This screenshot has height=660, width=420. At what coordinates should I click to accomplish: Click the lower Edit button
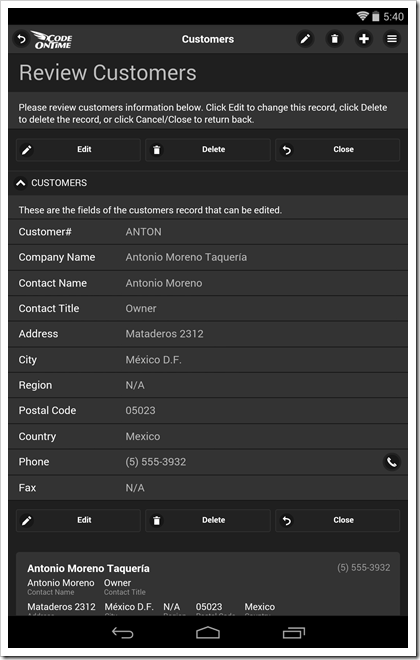pos(78,521)
